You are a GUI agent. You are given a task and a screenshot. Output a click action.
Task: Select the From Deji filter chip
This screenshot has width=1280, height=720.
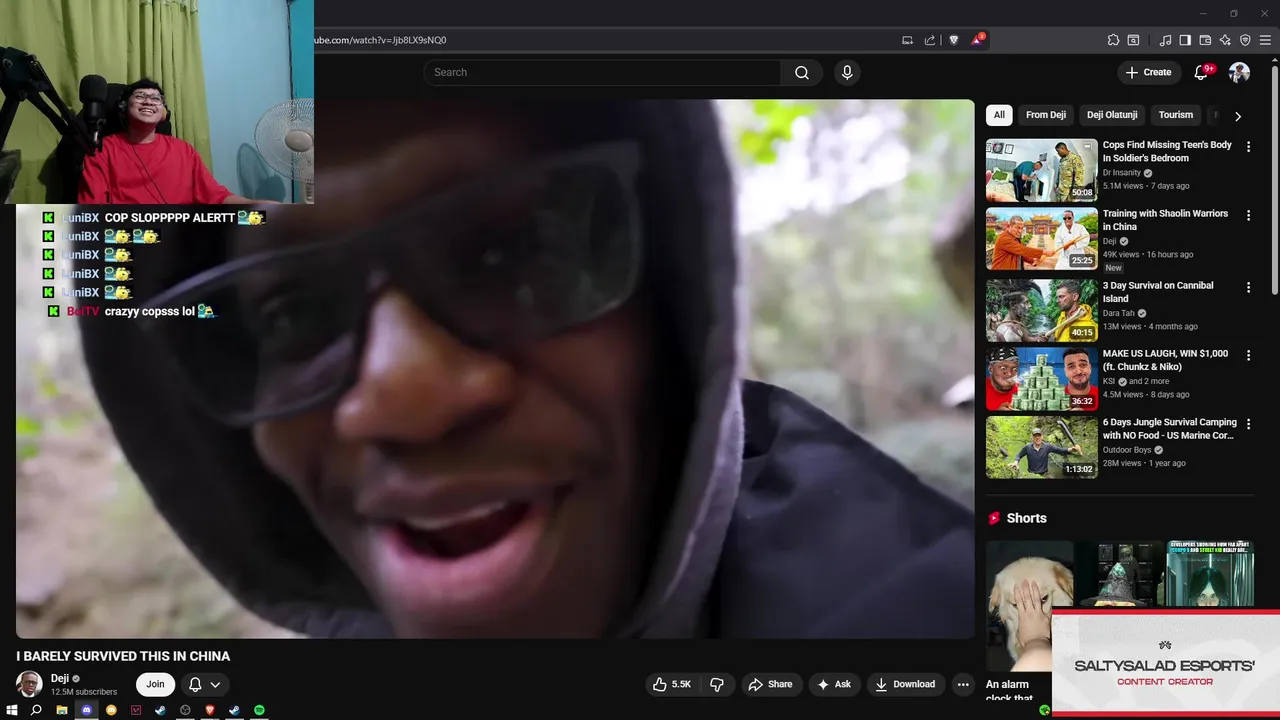tap(1046, 115)
